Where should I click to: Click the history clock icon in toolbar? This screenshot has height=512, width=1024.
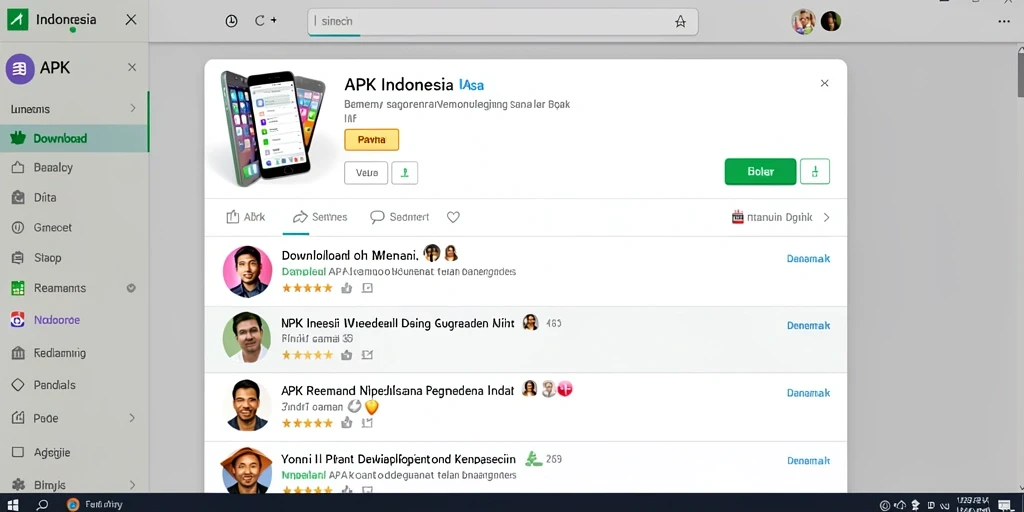(231, 21)
